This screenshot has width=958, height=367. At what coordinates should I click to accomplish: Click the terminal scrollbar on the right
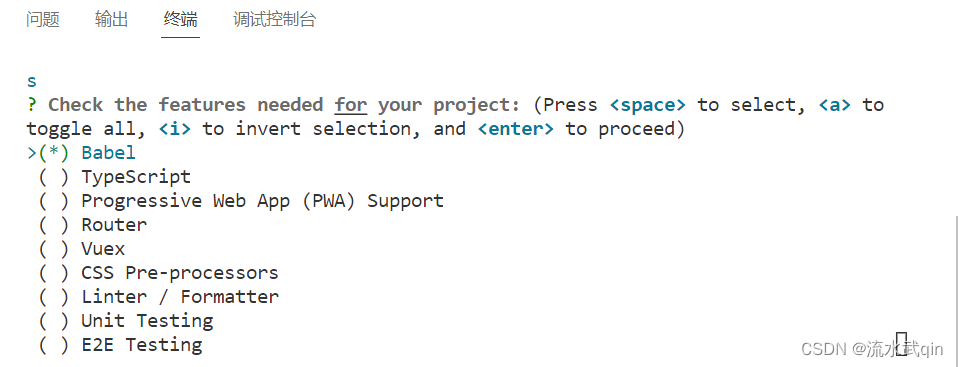(x=954, y=290)
